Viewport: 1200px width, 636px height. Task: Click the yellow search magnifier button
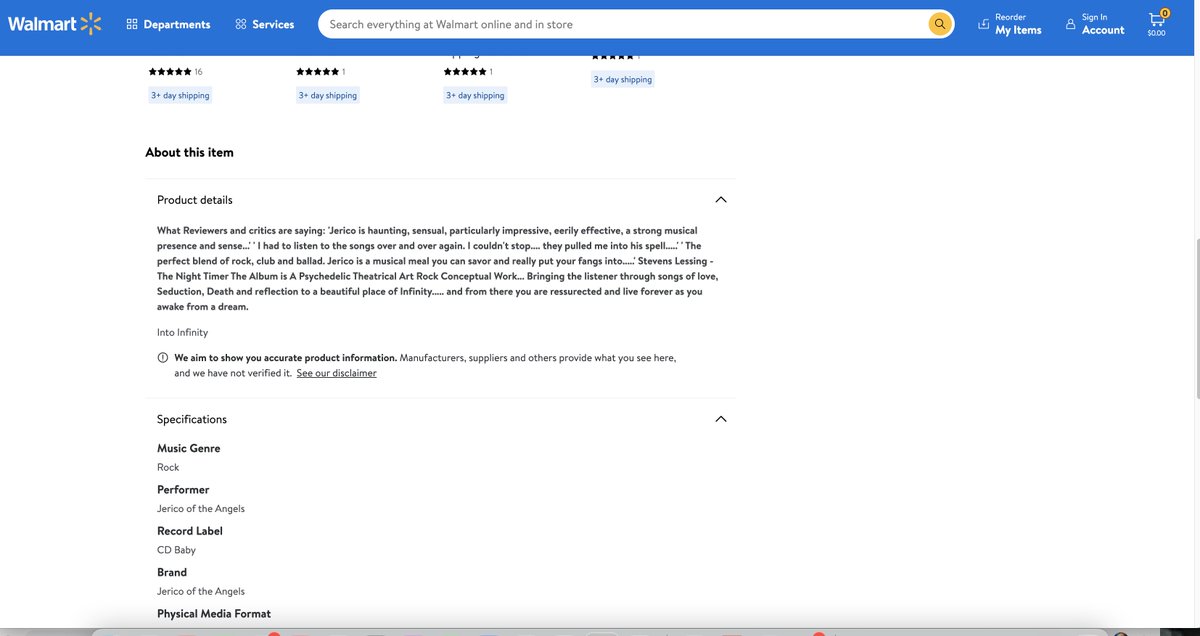pos(940,24)
